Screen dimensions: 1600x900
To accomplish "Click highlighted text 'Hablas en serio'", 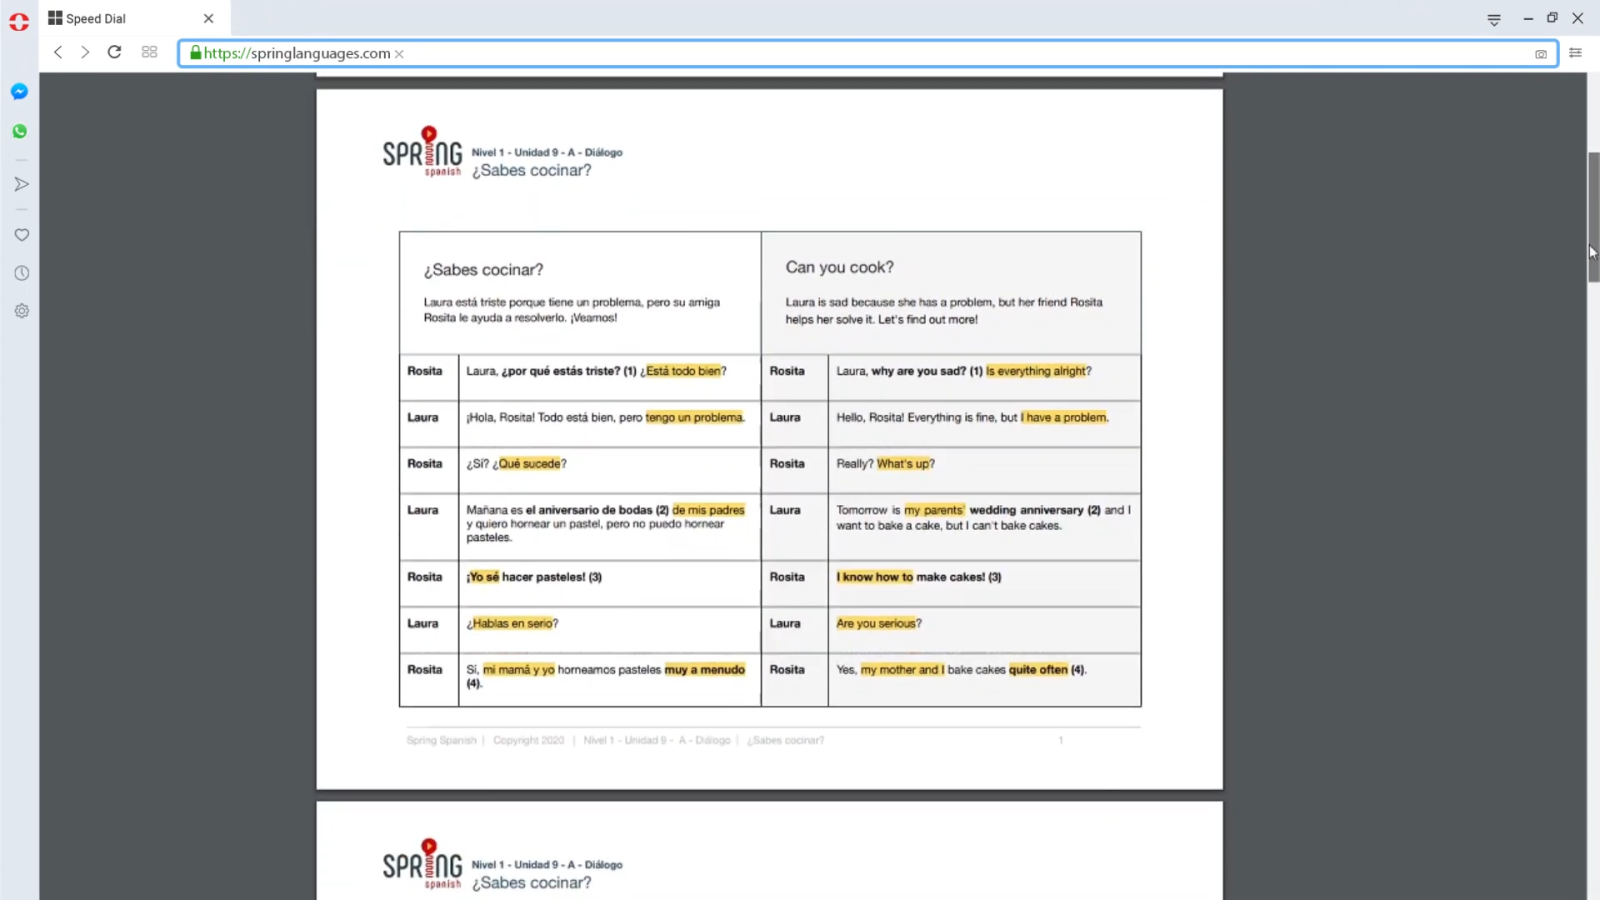I will (512, 623).
